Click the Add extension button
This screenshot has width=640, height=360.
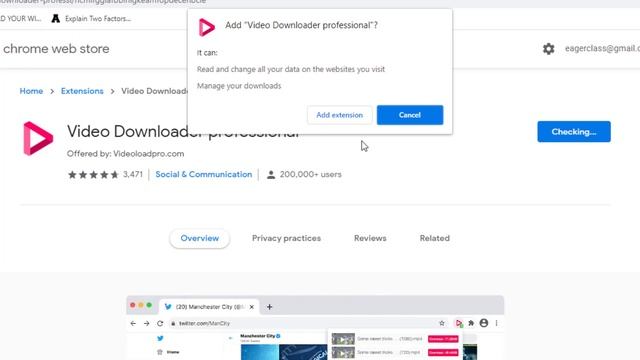point(340,115)
